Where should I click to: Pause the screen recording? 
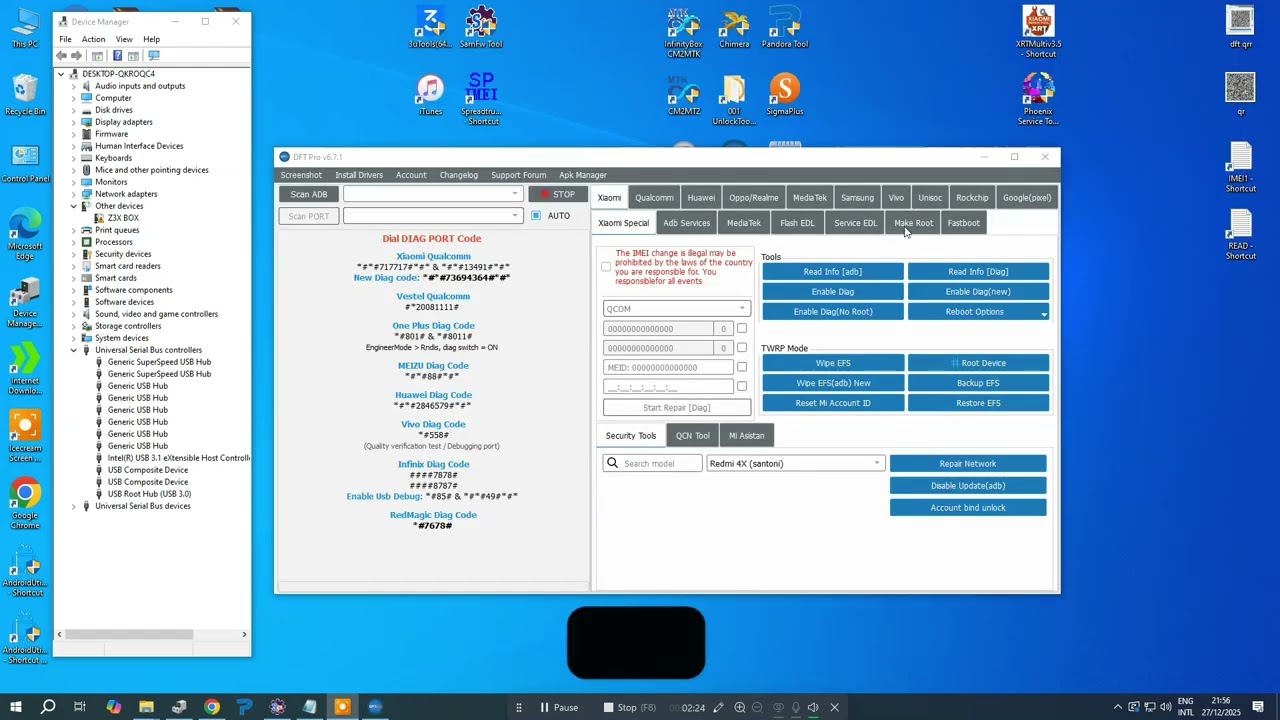click(x=559, y=708)
